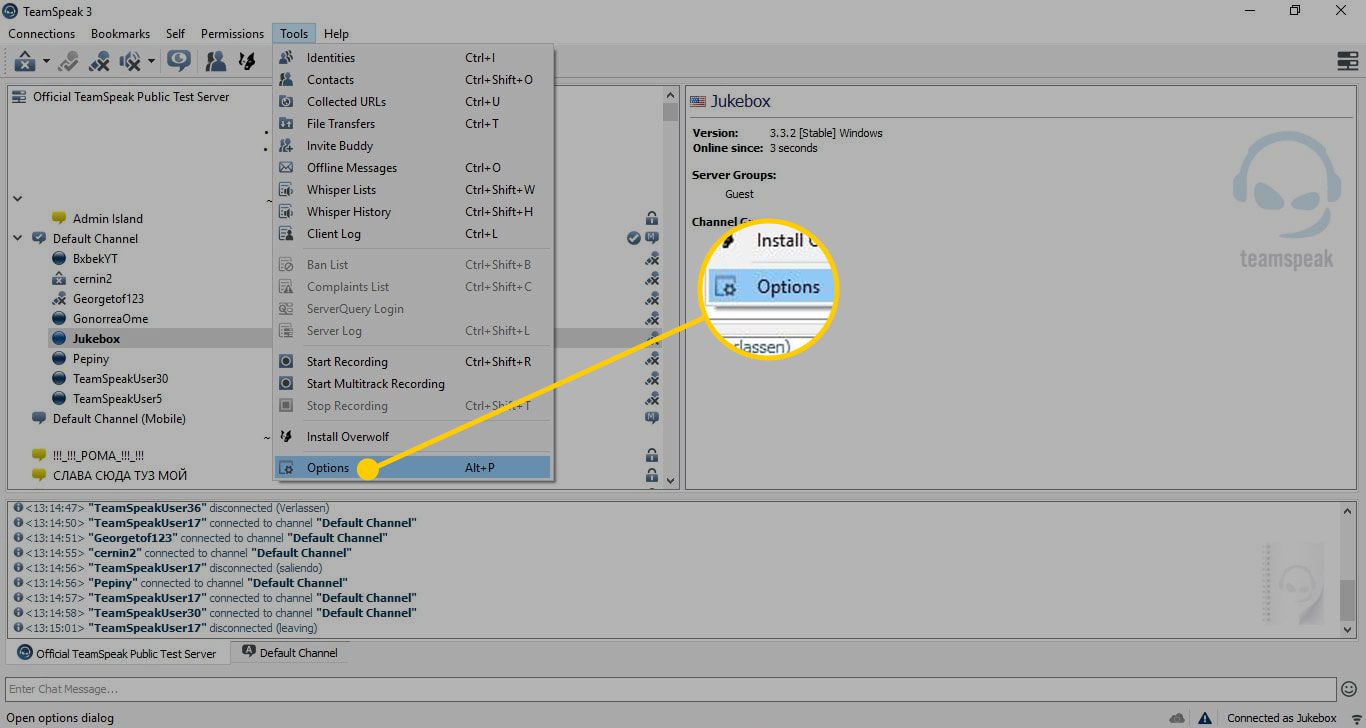The height and width of the screenshot is (728, 1366).
Task: Click the subscribe-to-channels eye bubble icon
Action: pyautogui.click(x=179, y=62)
